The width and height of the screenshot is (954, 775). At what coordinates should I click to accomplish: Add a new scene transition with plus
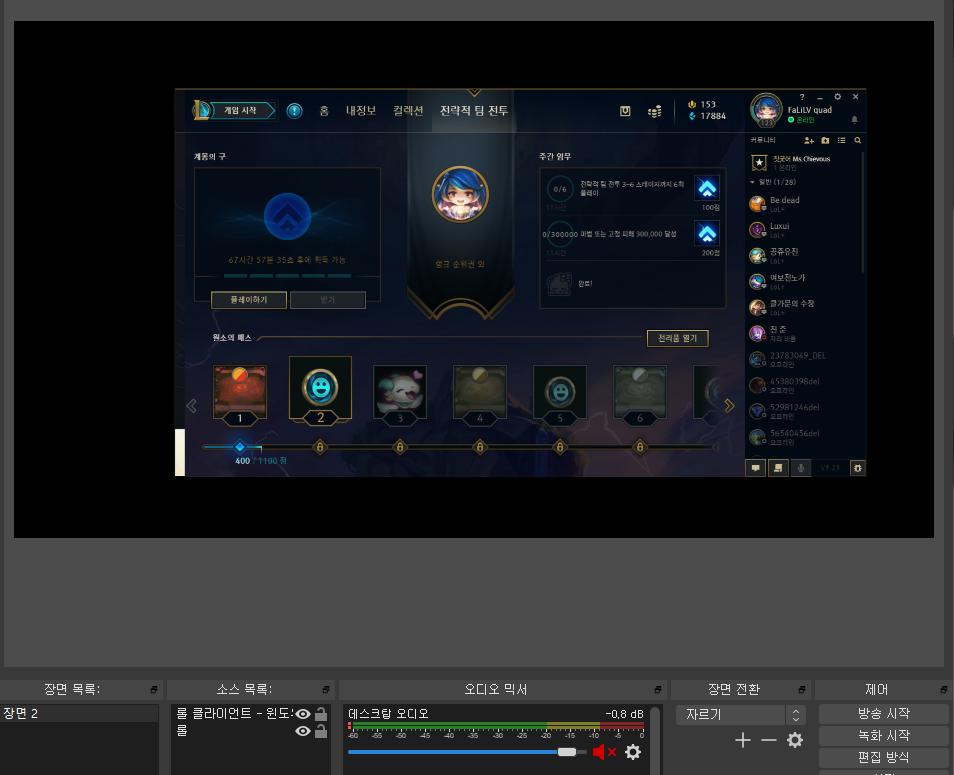[742, 740]
